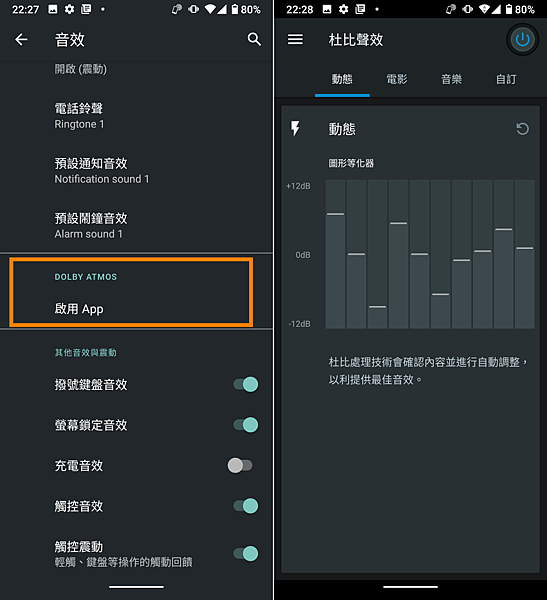Open the hamburger menu in 杜比聲效
Screen dimensions: 547x600
(295, 39)
